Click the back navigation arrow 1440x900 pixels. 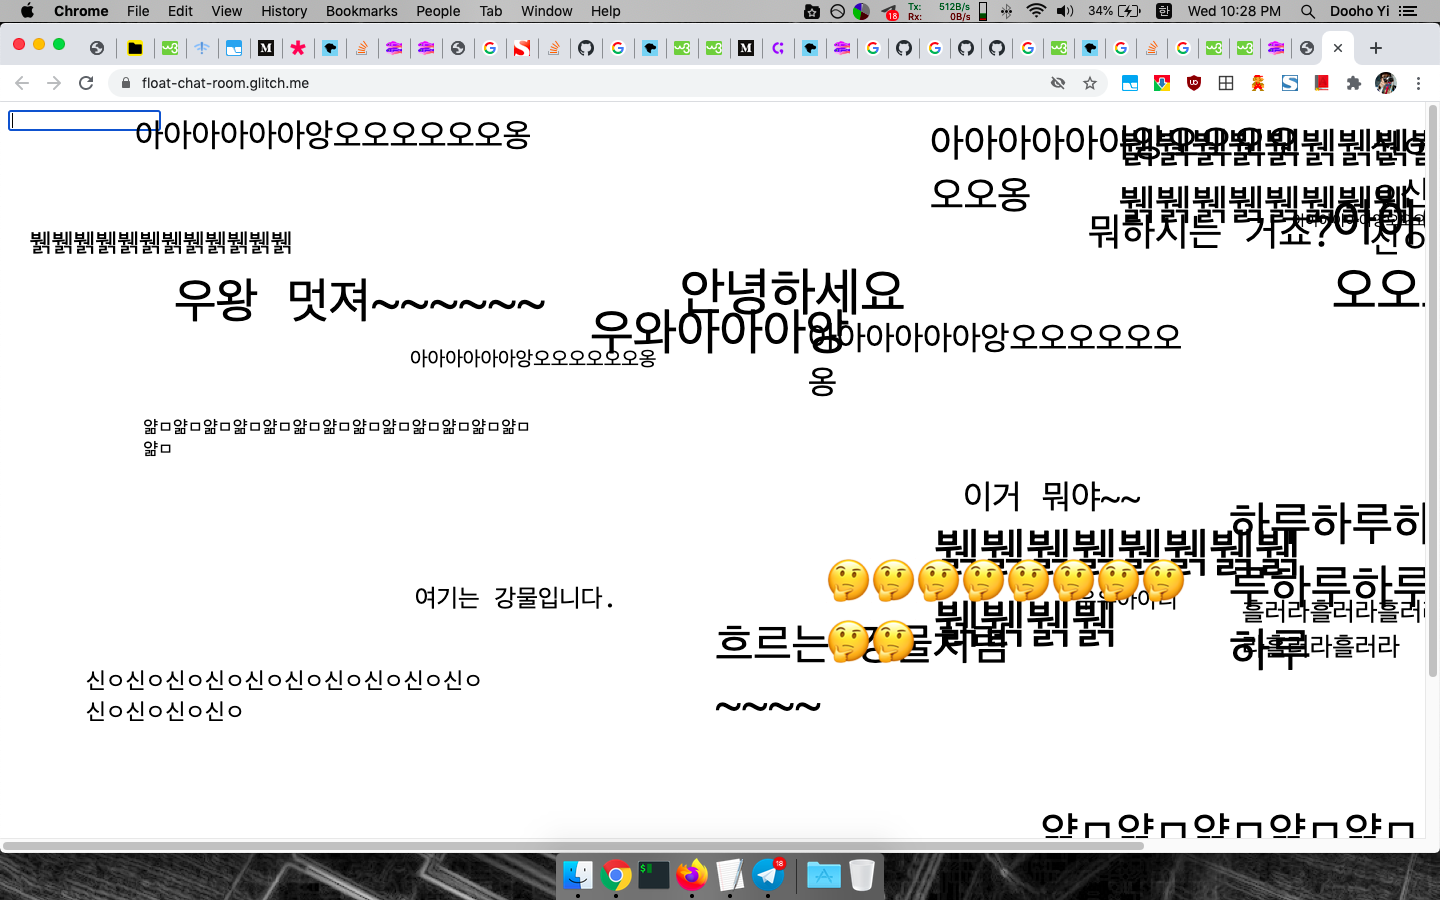[22, 83]
